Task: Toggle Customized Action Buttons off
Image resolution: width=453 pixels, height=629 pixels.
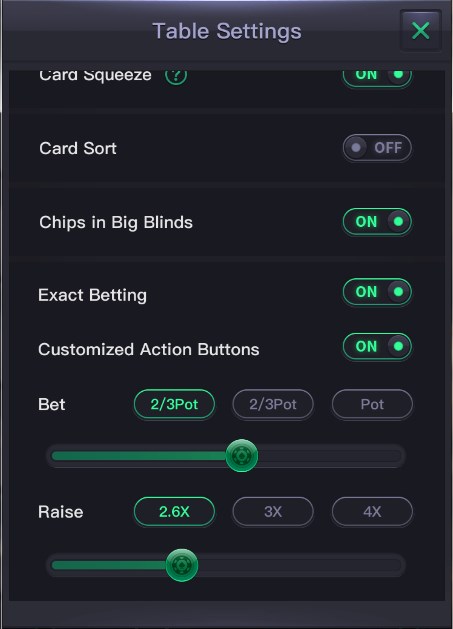Action: 377,347
